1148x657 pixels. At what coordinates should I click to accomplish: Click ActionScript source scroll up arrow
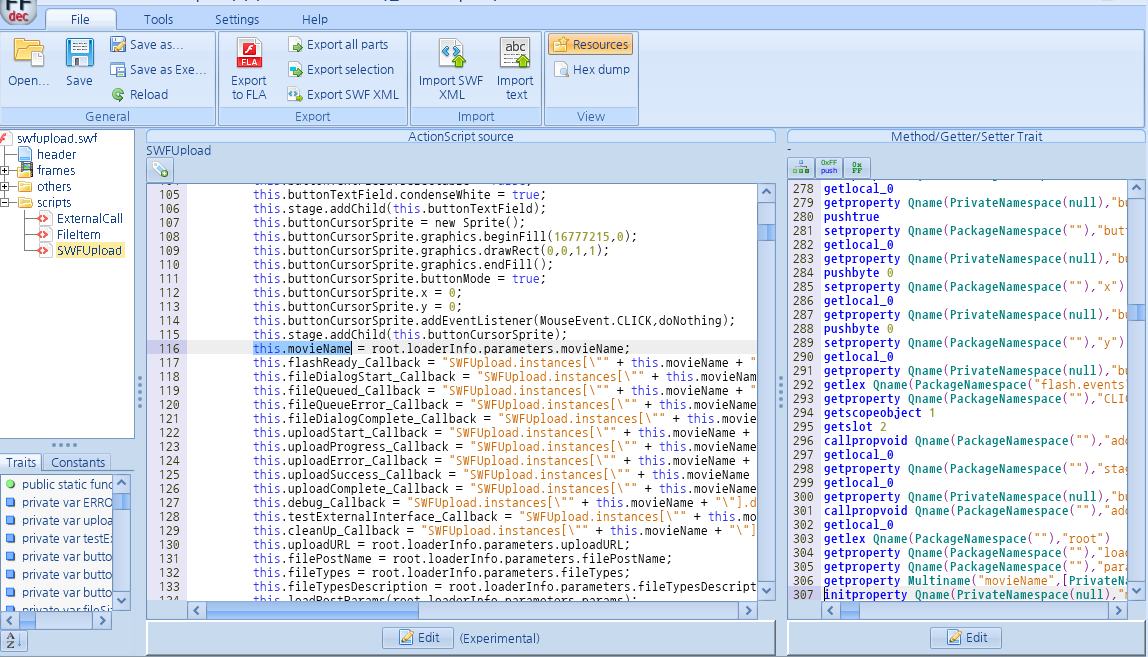point(767,192)
